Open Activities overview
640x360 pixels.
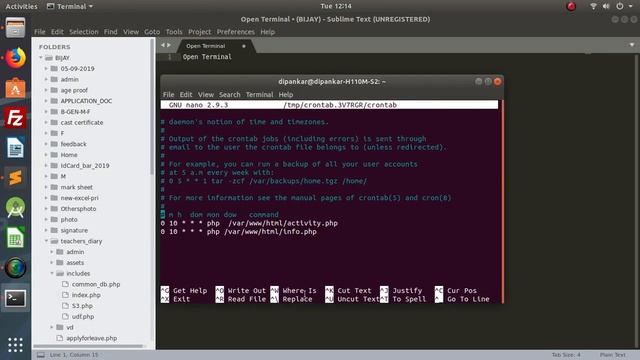(21, 6)
